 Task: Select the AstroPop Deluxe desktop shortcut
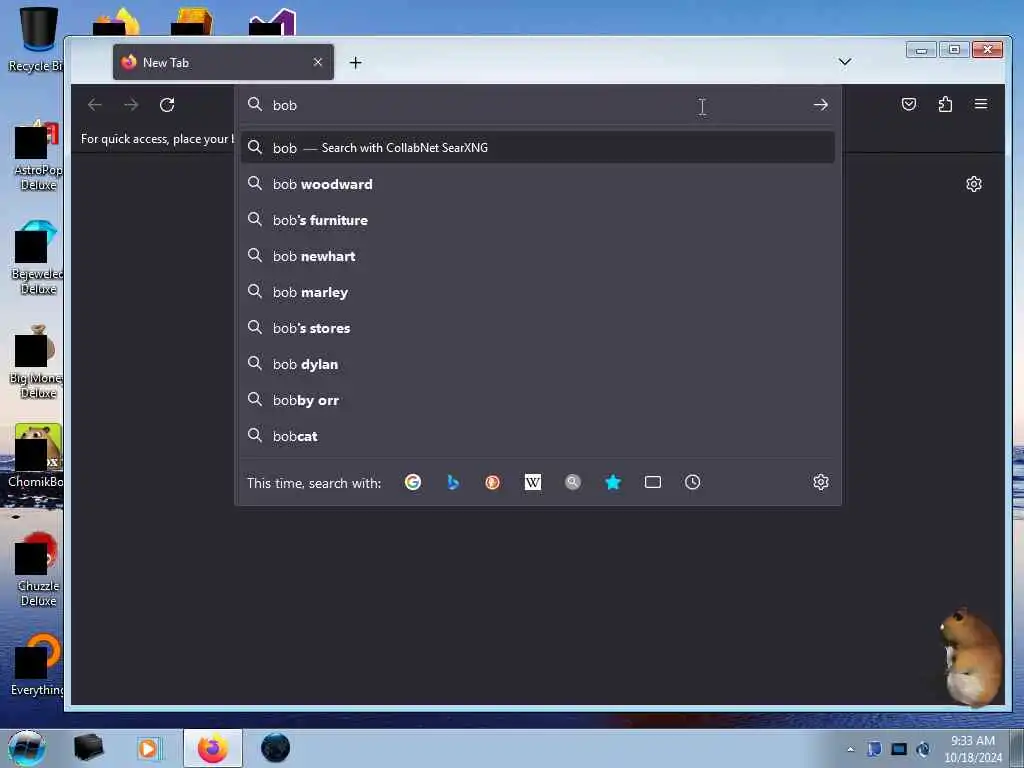tap(37, 155)
